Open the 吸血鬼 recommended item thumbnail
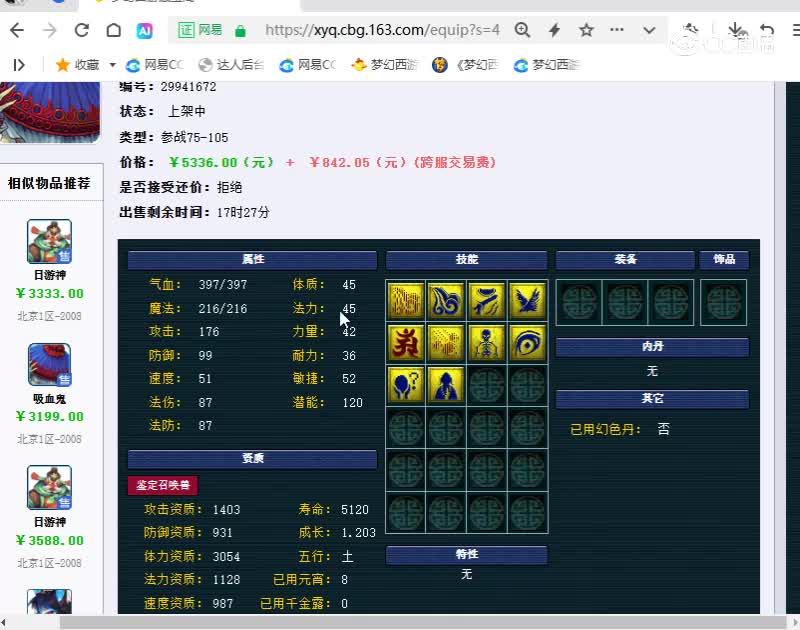 tap(49, 365)
